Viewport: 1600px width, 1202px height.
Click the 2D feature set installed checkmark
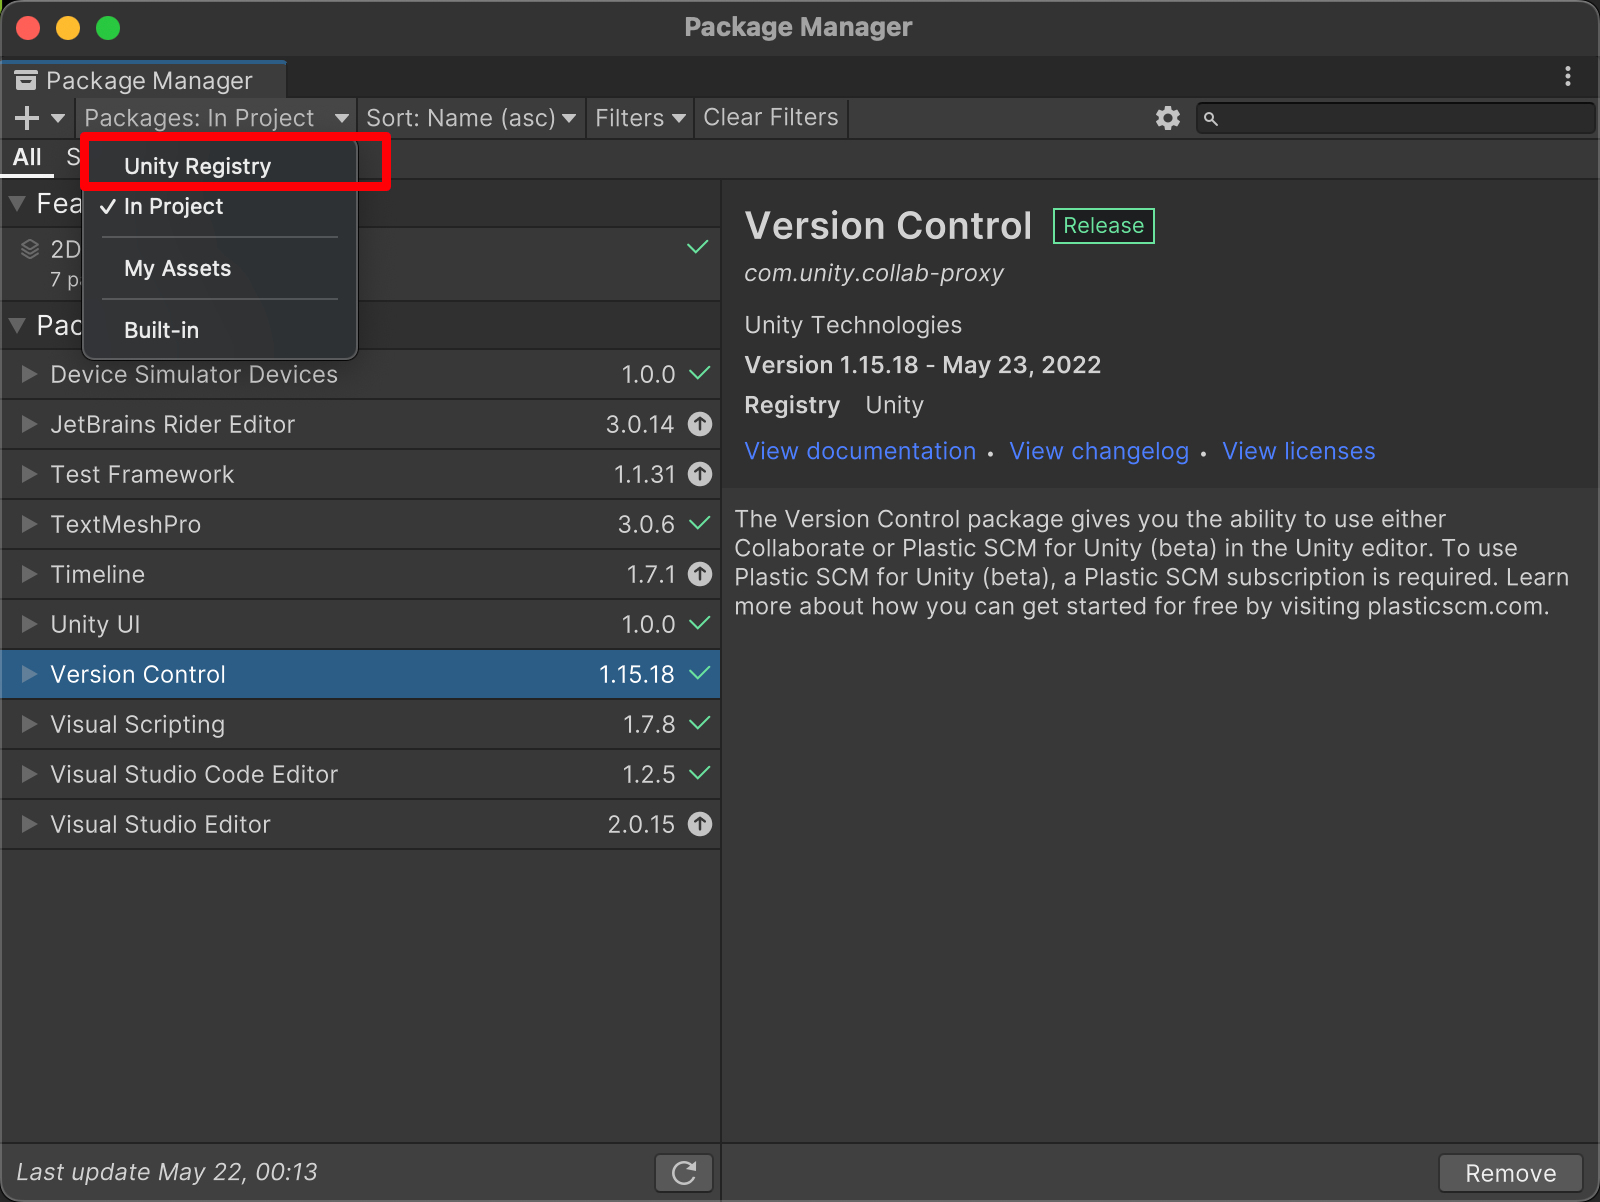[698, 247]
